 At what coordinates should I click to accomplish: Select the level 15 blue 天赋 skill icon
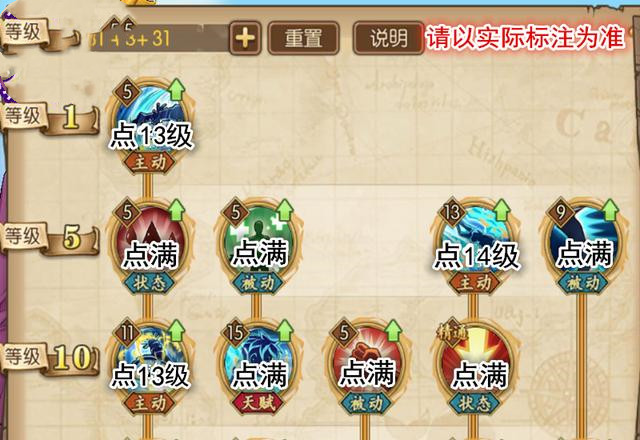click(x=258, y=366)
